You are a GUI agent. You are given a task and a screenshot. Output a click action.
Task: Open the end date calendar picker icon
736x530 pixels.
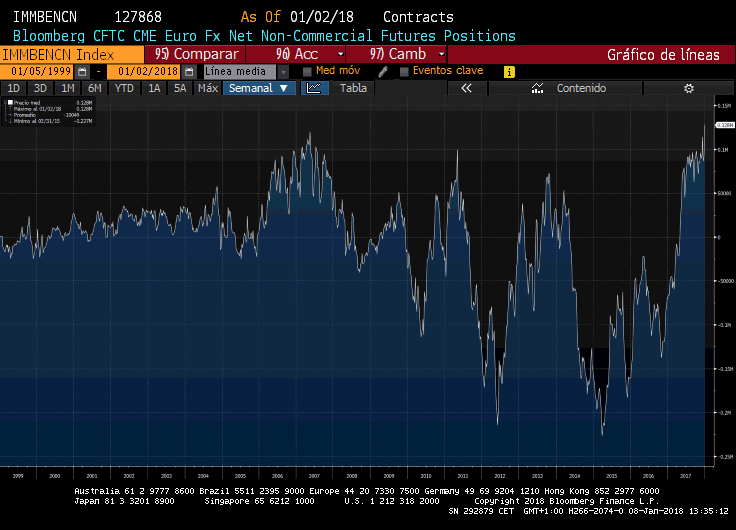coord(189,72)
